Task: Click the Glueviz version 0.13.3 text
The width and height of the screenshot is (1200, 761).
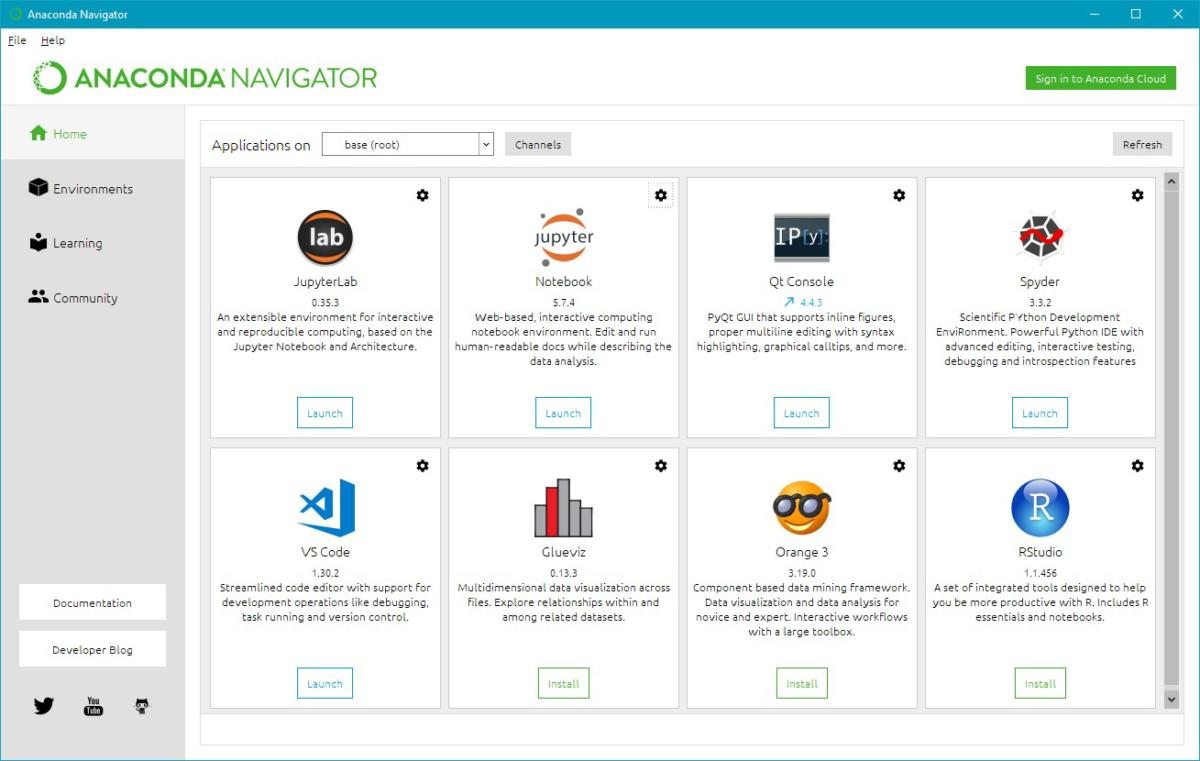Action: [x=563, y=573]
